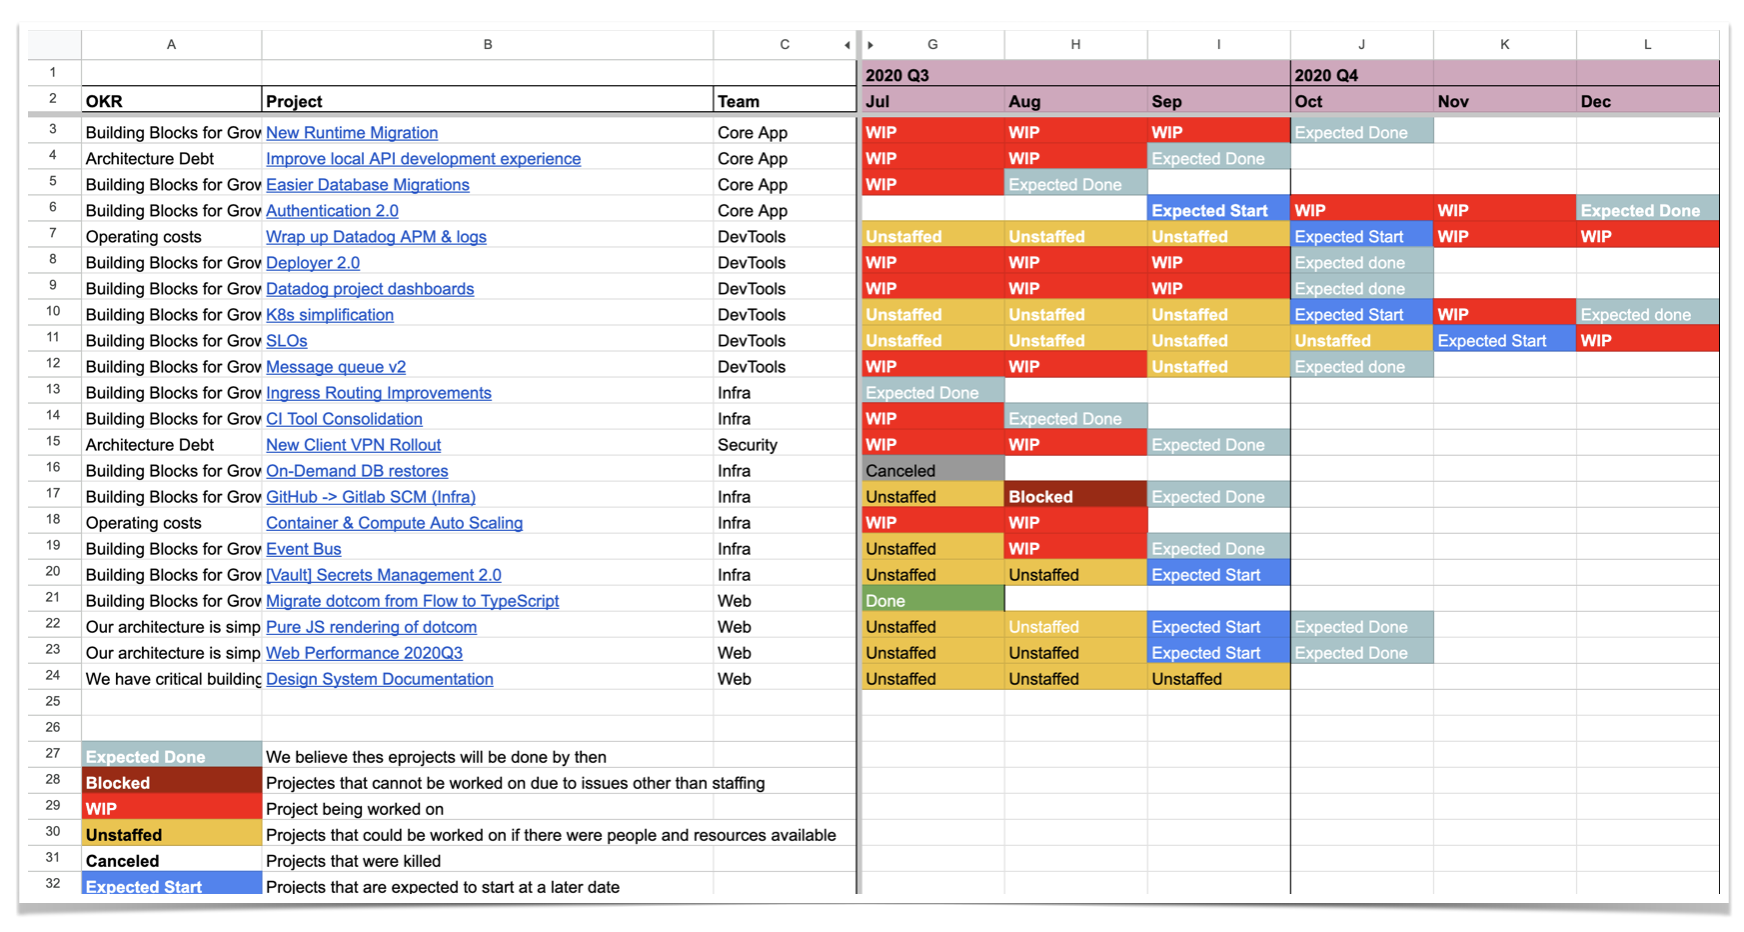The width and height of the screenshot is (1744, 932).
Task: Open the Easier Database Migrations link
Action: (x=367, y=184)
